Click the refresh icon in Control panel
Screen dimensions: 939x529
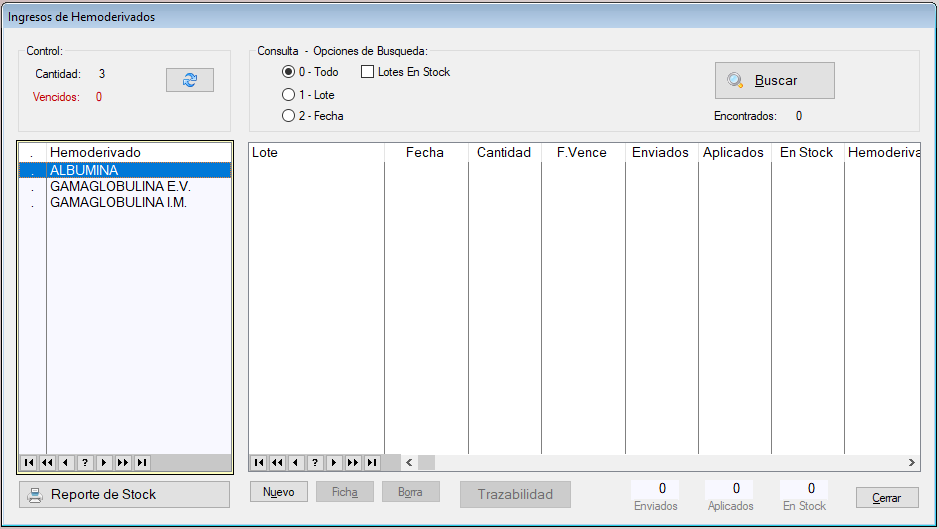pyautogui.click(x=190, y=80)
